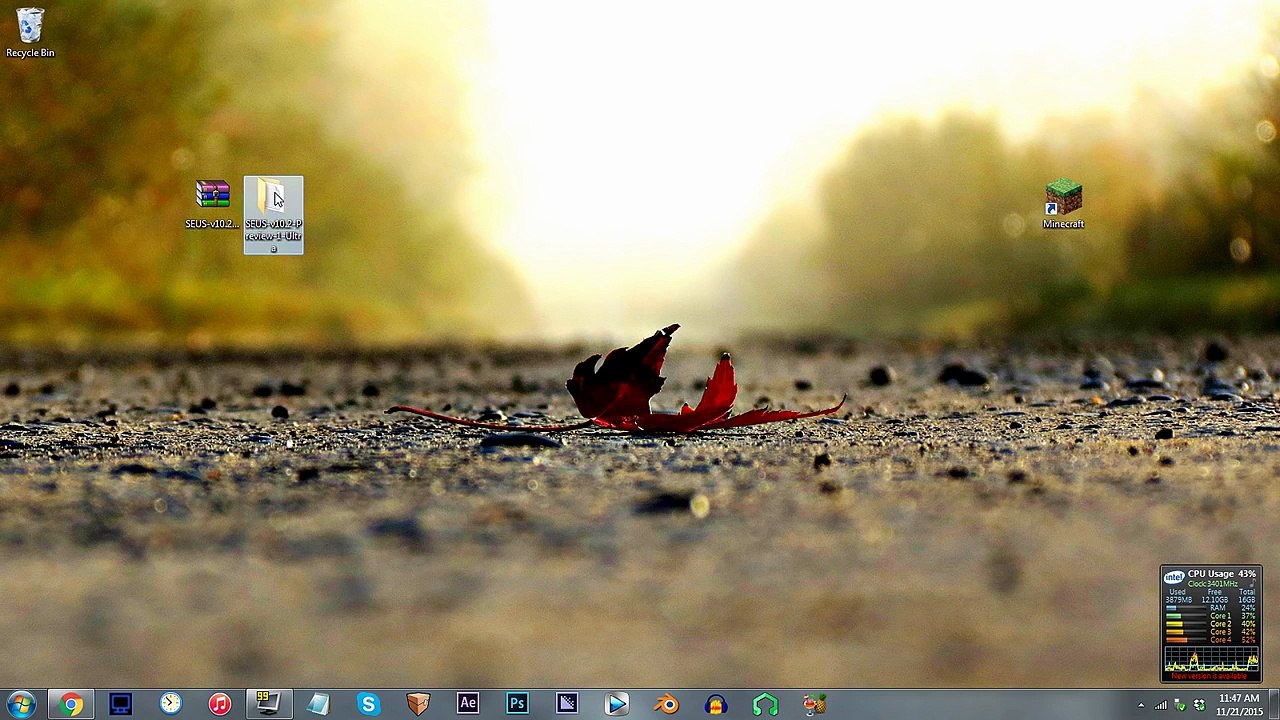
Task: Click the '16GB' total memory value
Action: pos(1247,600)
